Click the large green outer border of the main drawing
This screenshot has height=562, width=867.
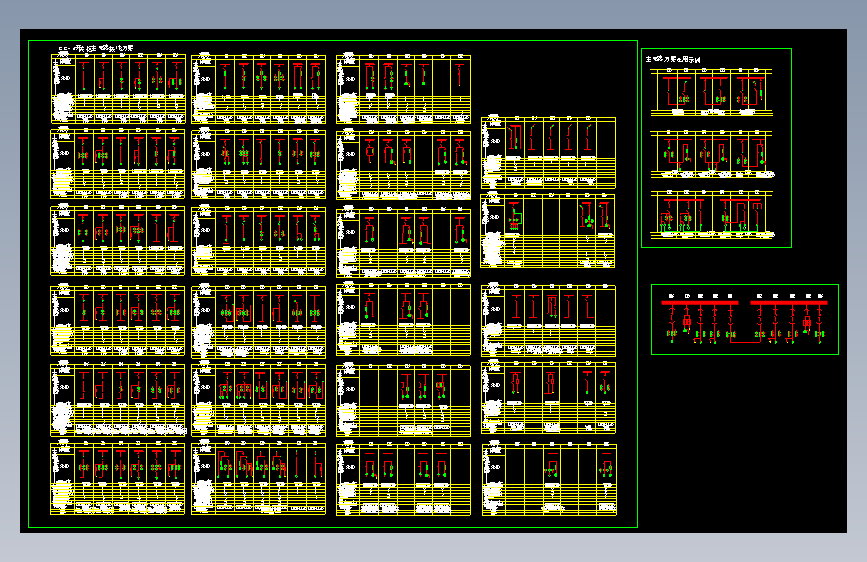333,40
